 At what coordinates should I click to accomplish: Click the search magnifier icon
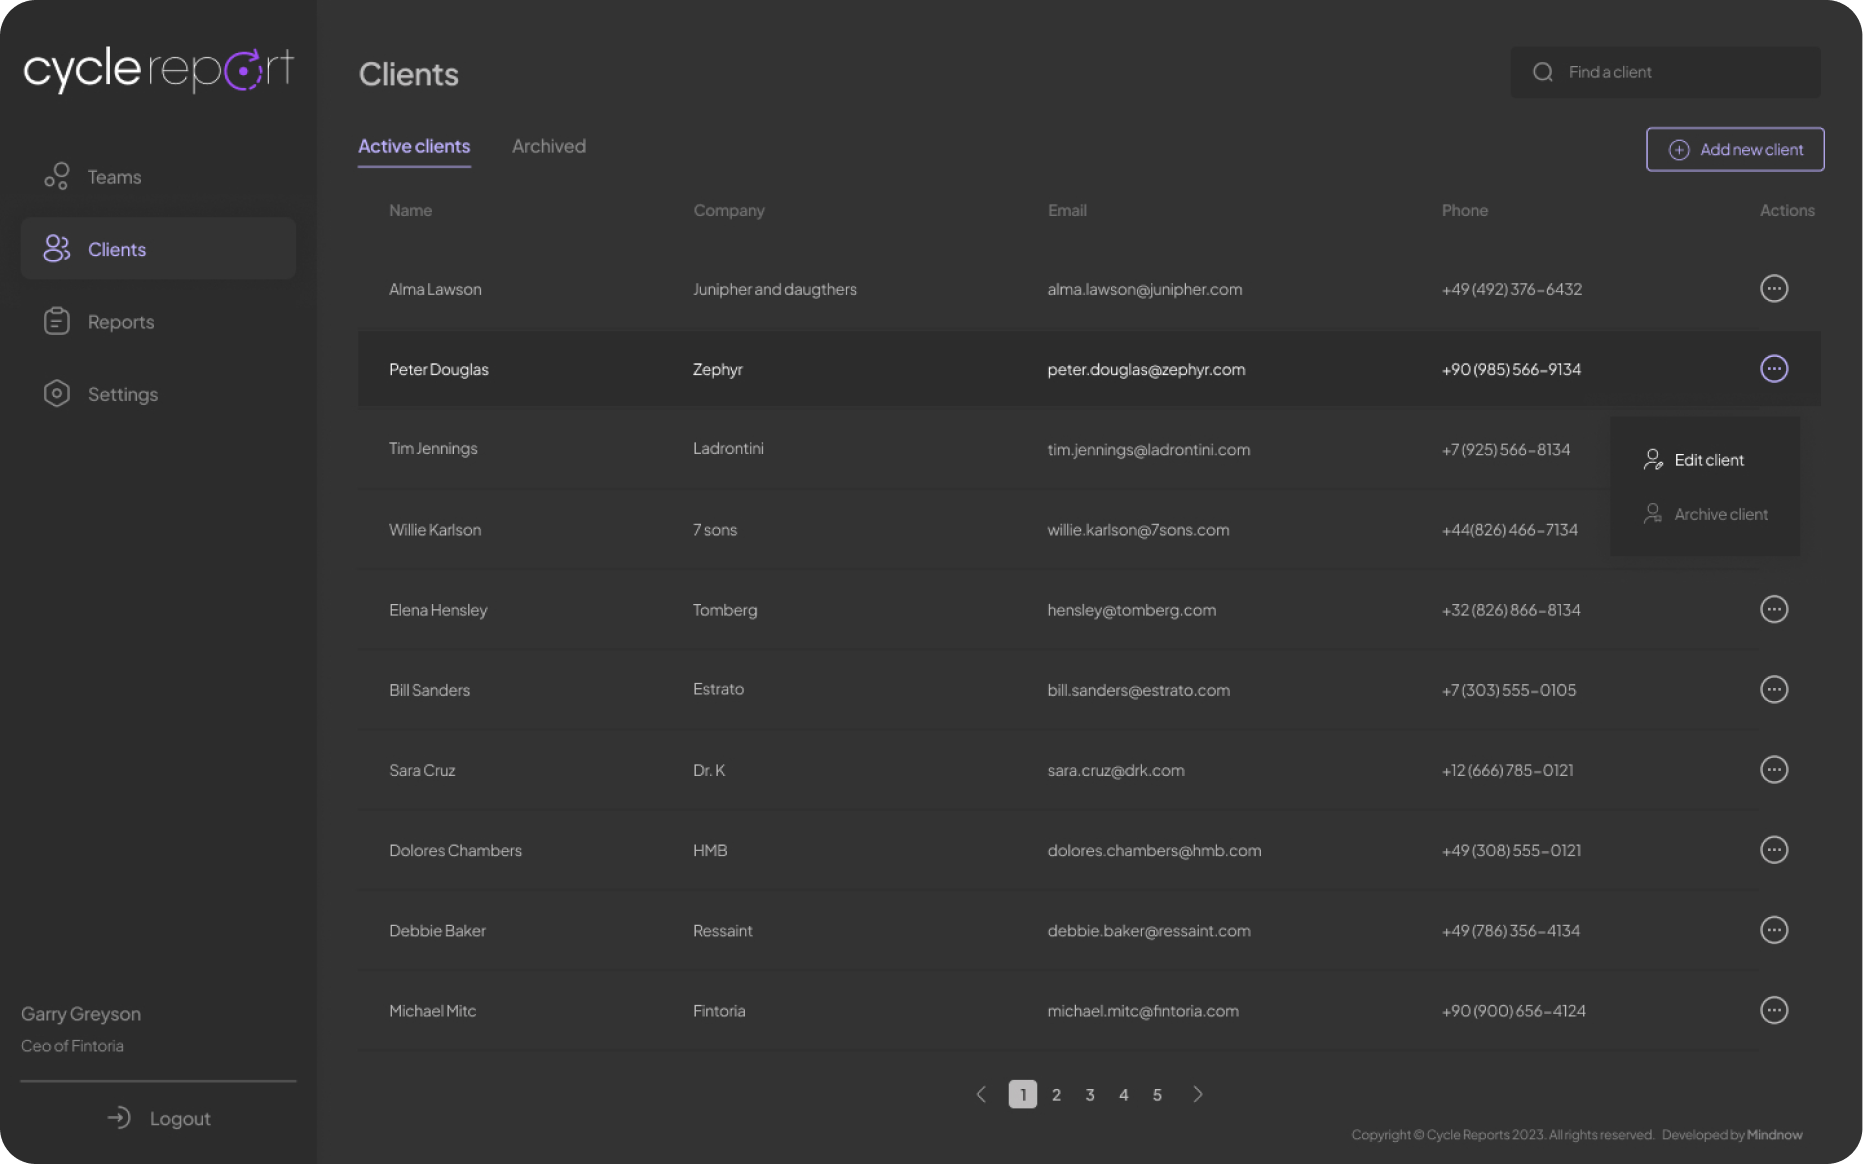(1542, 72)
